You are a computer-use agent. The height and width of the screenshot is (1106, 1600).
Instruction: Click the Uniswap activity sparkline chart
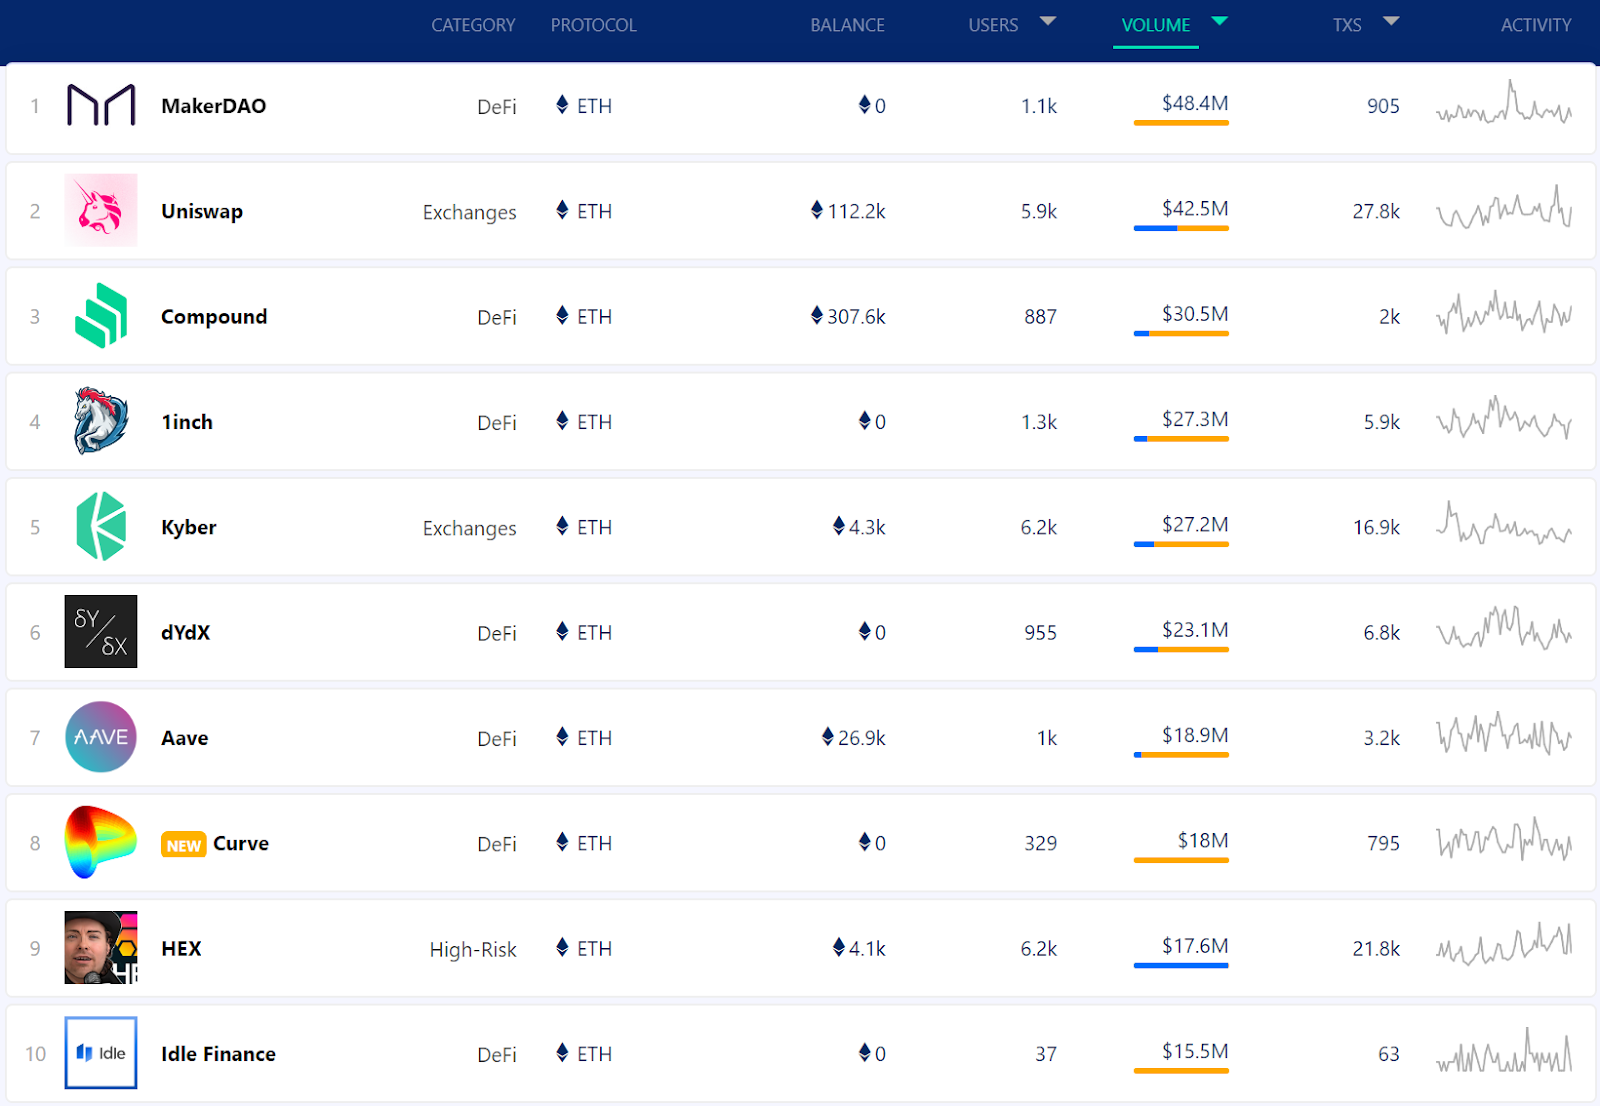click(1504, 207)
